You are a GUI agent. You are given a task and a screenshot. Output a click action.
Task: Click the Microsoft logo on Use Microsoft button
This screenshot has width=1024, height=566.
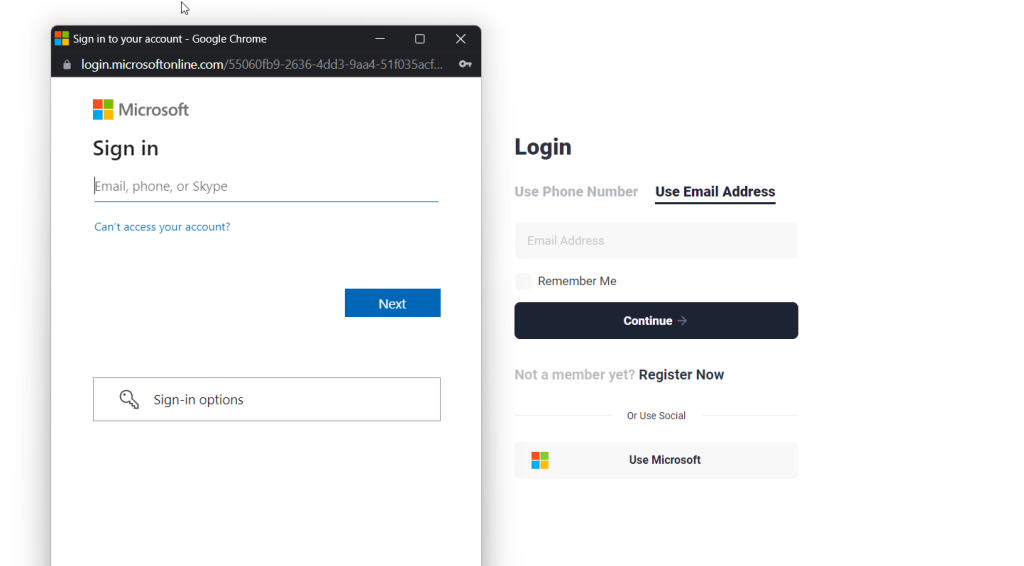click(x=540, y=460)
